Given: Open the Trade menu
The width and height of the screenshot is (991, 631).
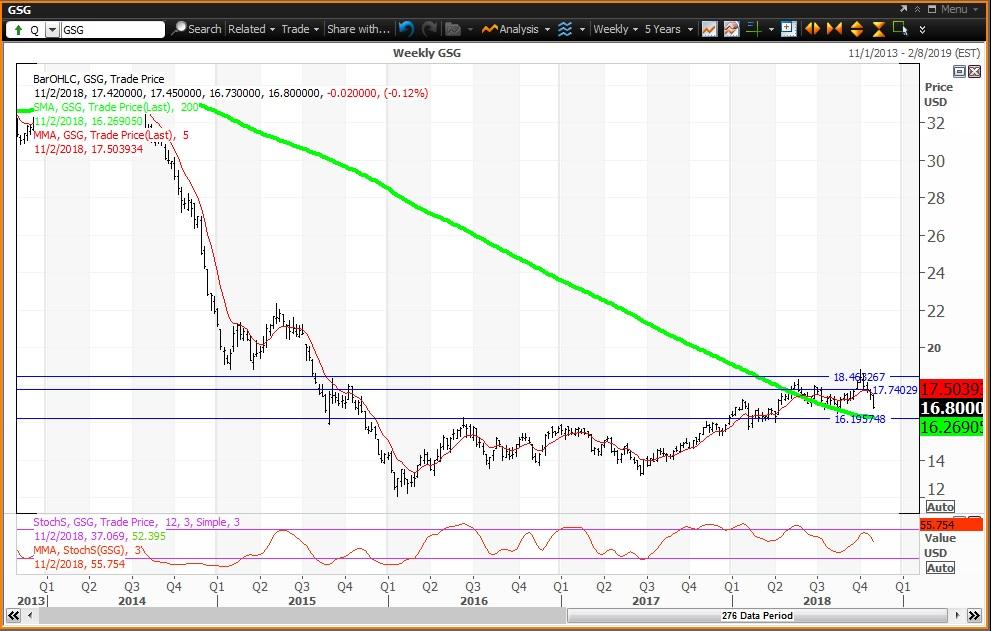Looking at the screenshot, I should tap(300, 29).
